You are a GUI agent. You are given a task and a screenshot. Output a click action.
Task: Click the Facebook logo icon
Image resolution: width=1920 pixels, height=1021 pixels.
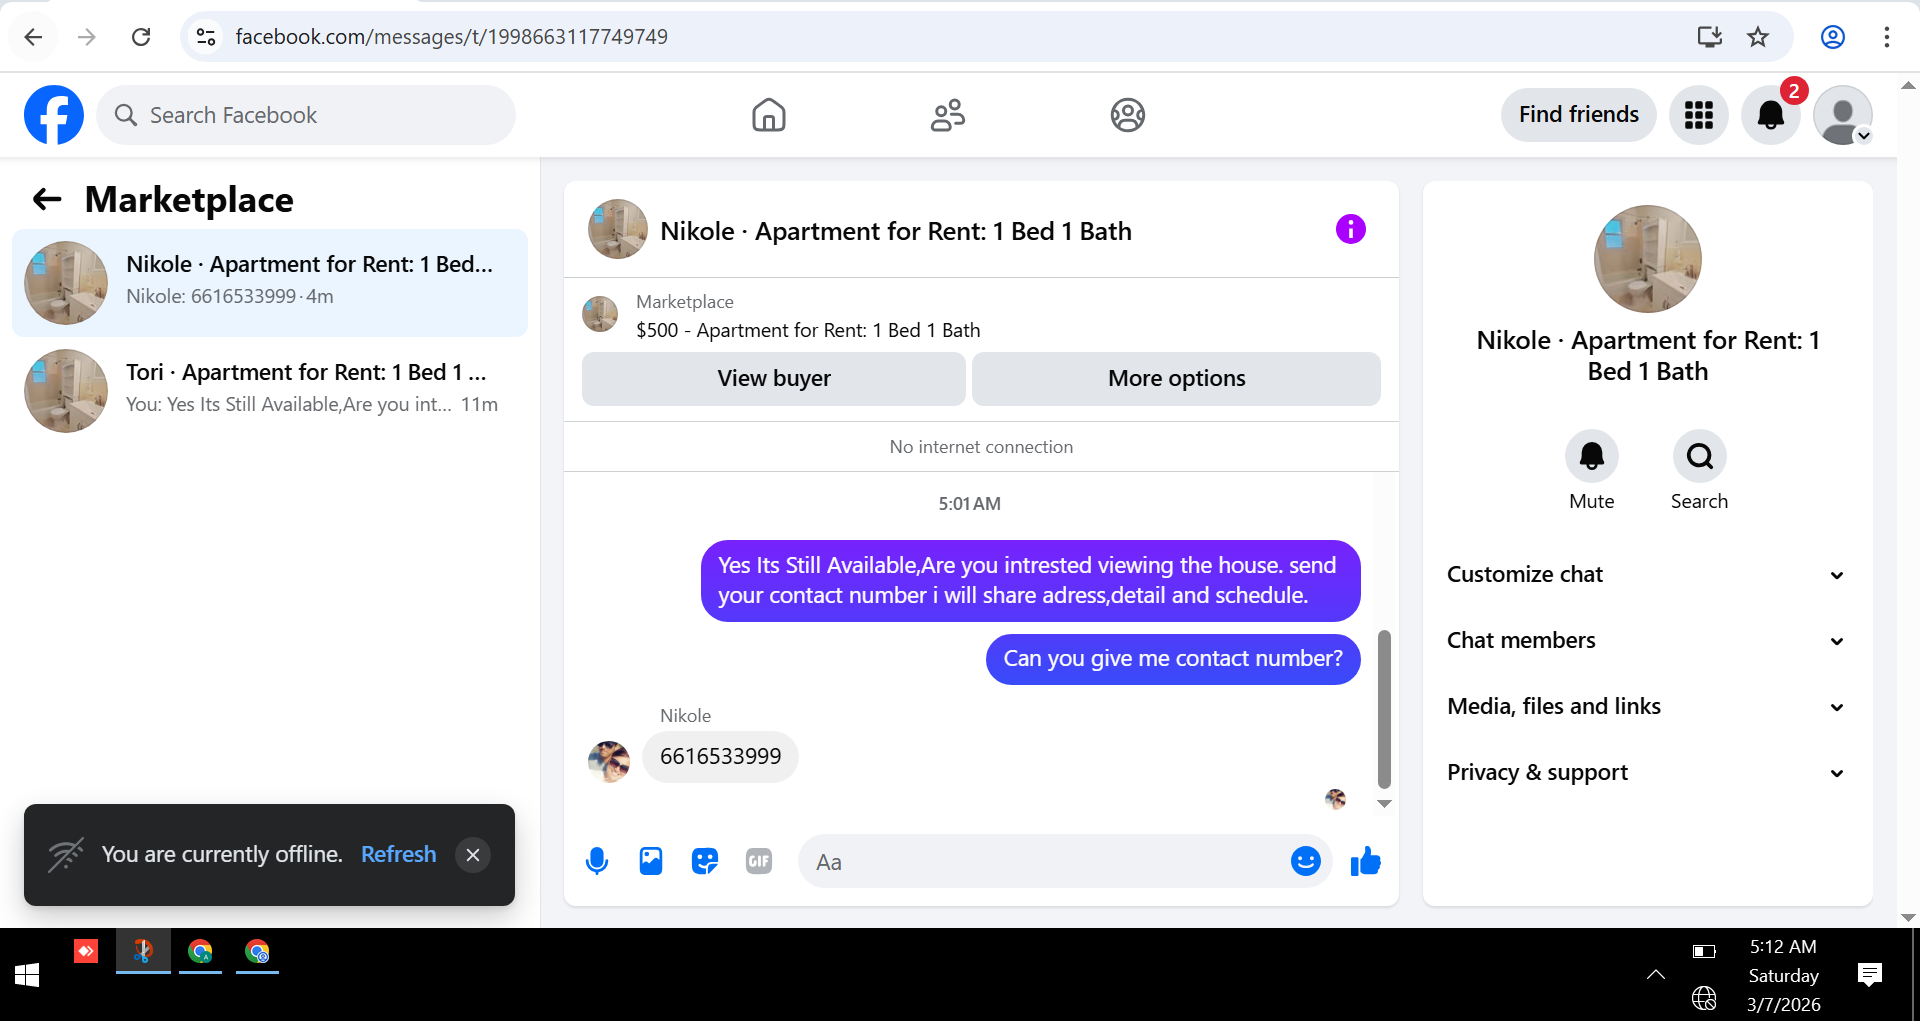54,115
